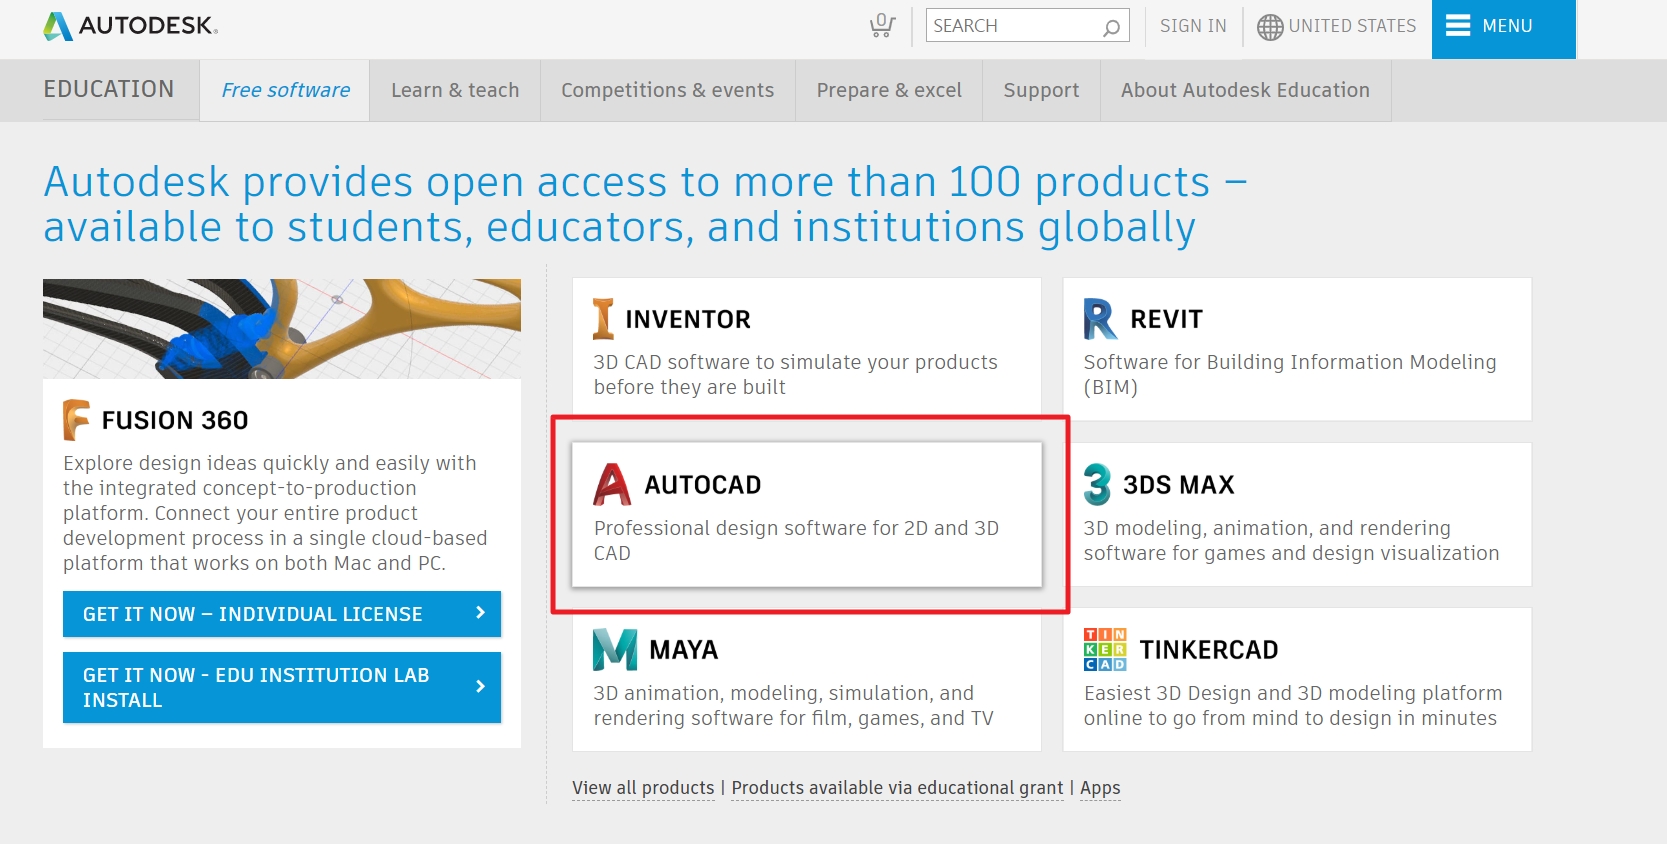The image size is (1667, 844).
Task: Click the 3ds Max product icon
Action: pos(1097,484)
